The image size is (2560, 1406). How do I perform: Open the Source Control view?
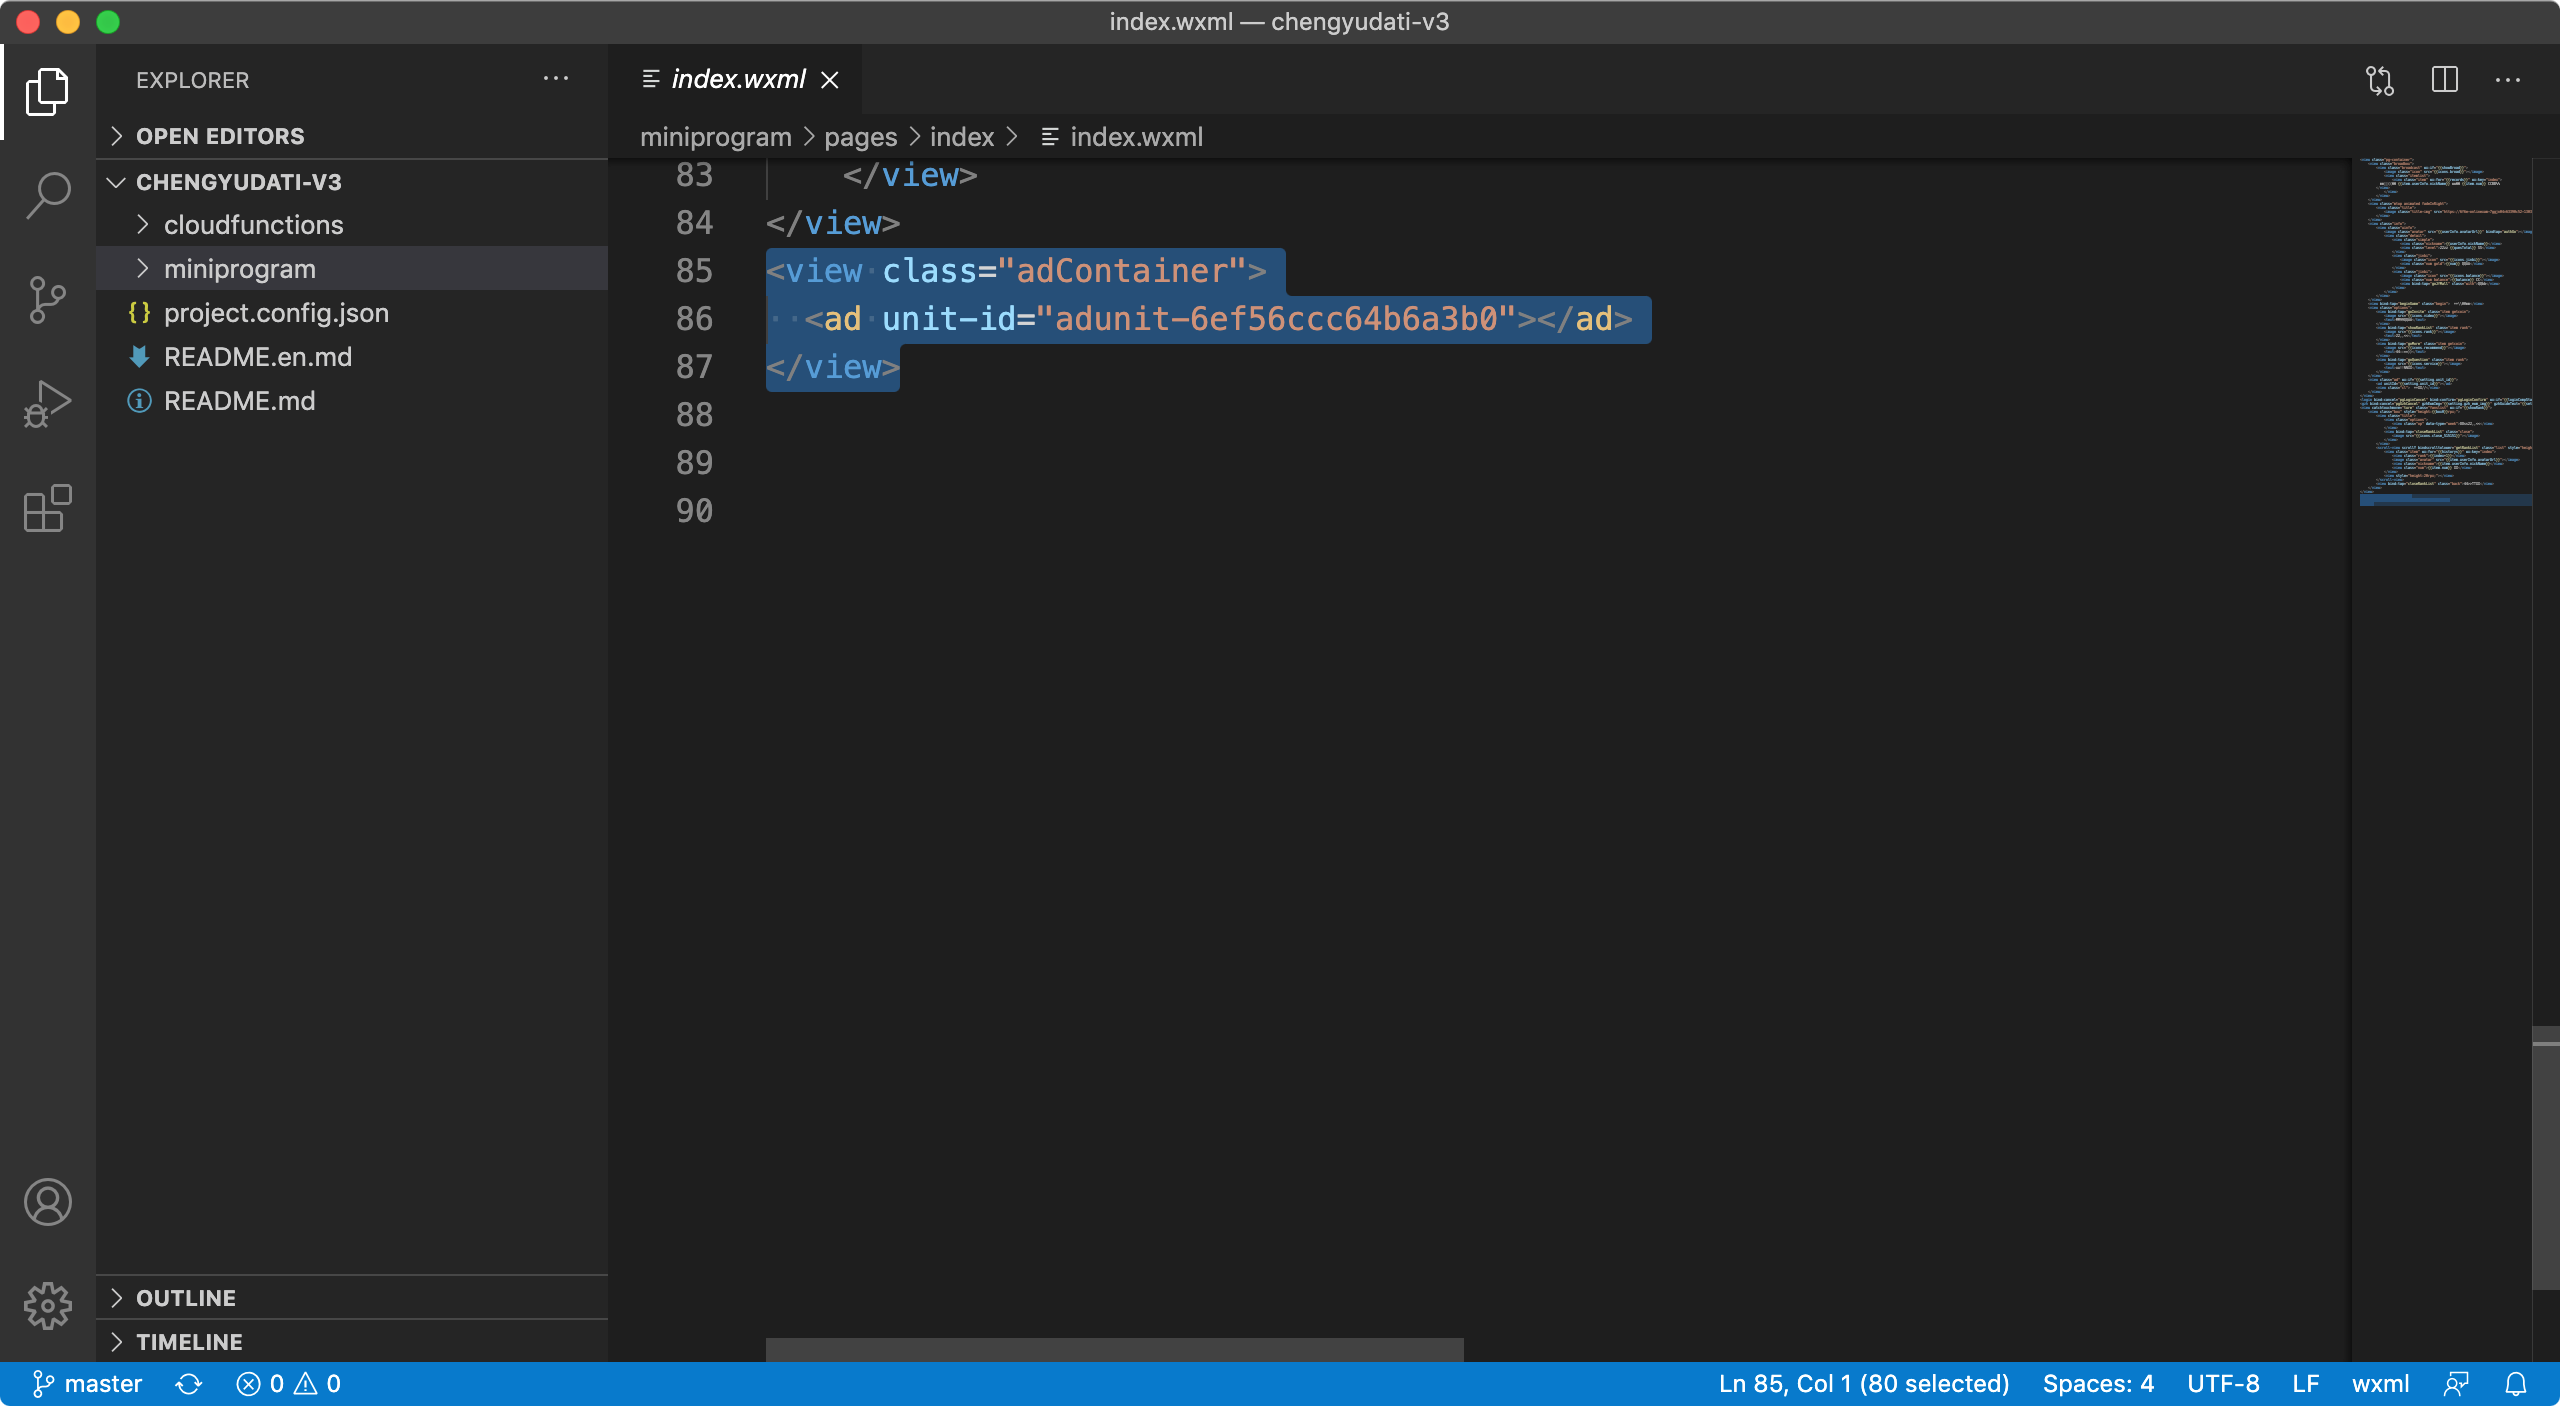[48, 300]
